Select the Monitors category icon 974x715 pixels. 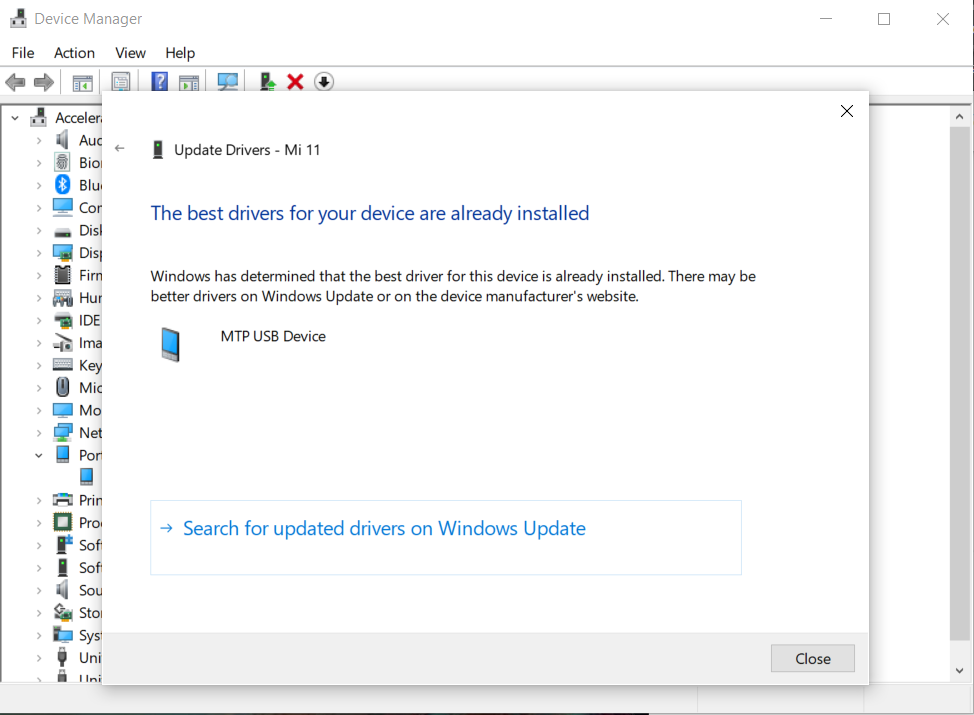pos(63,410)
